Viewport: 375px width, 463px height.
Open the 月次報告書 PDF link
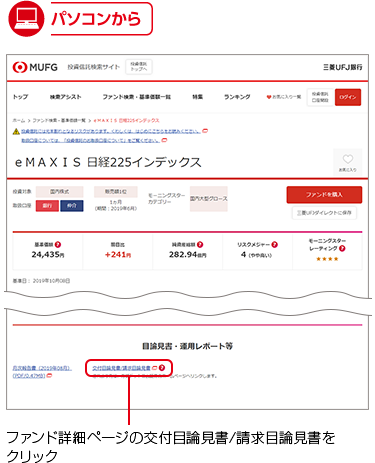tap(42, 372)
